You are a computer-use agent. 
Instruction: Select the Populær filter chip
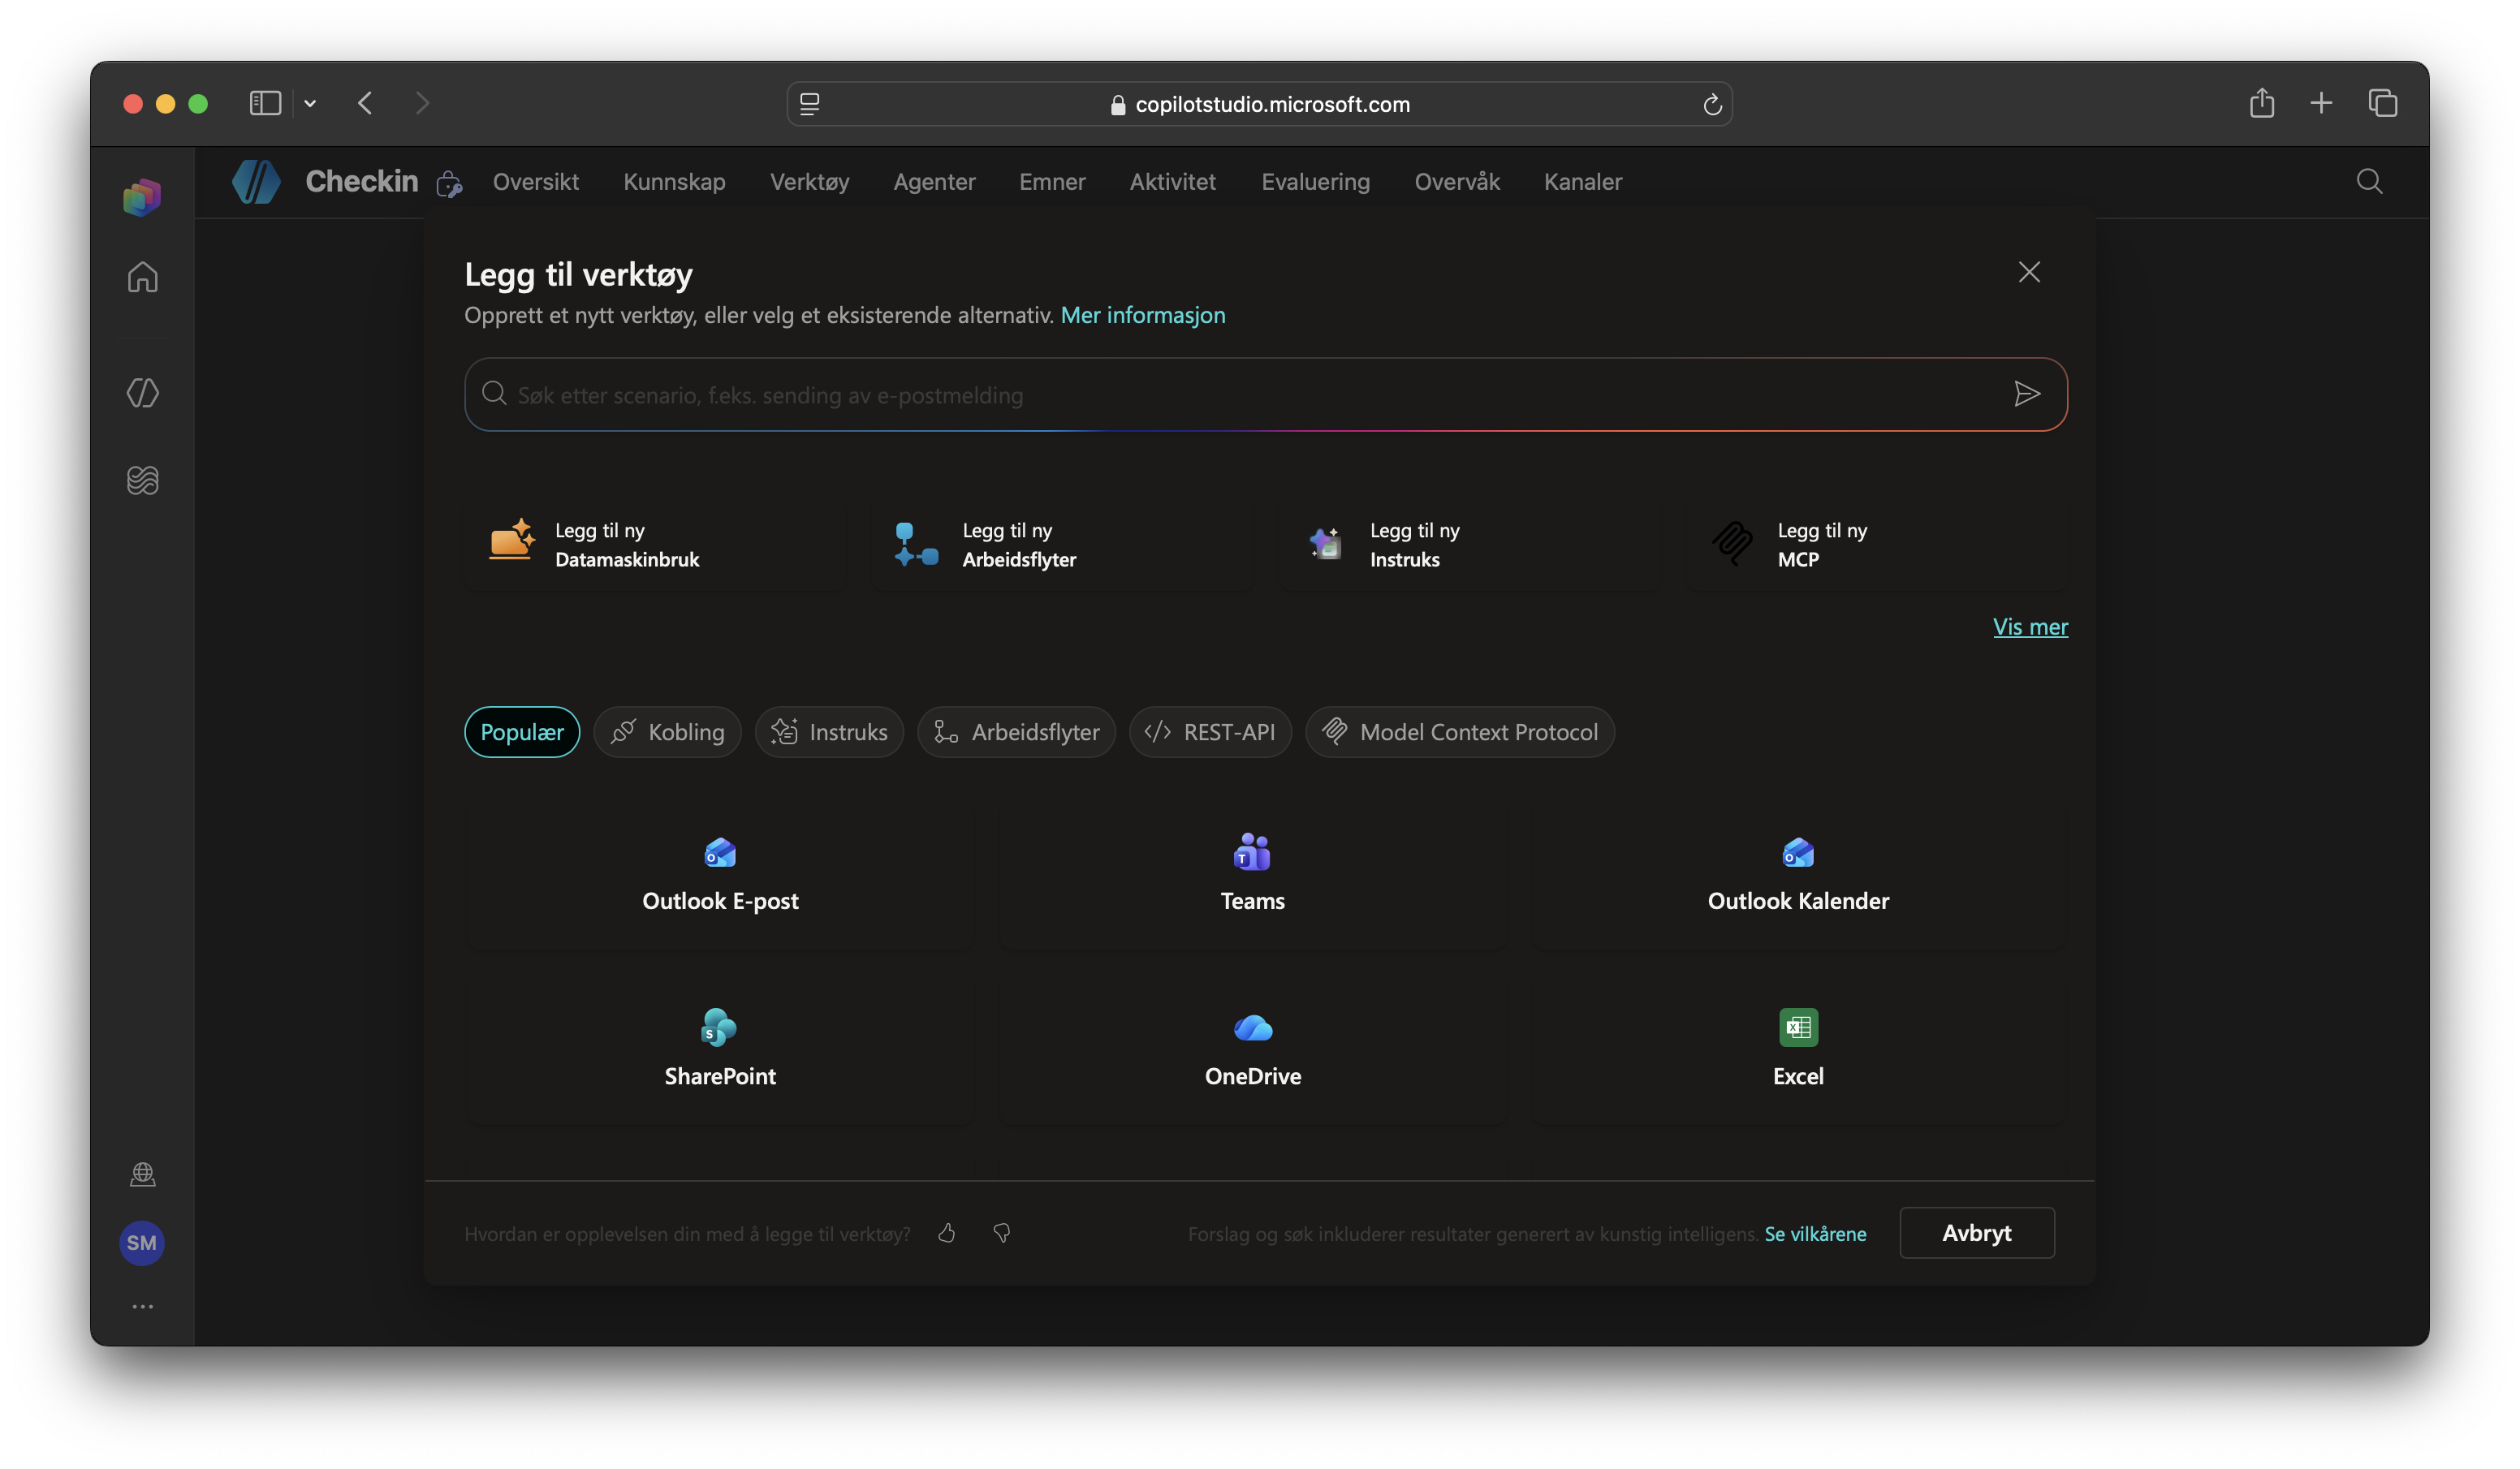522,732
